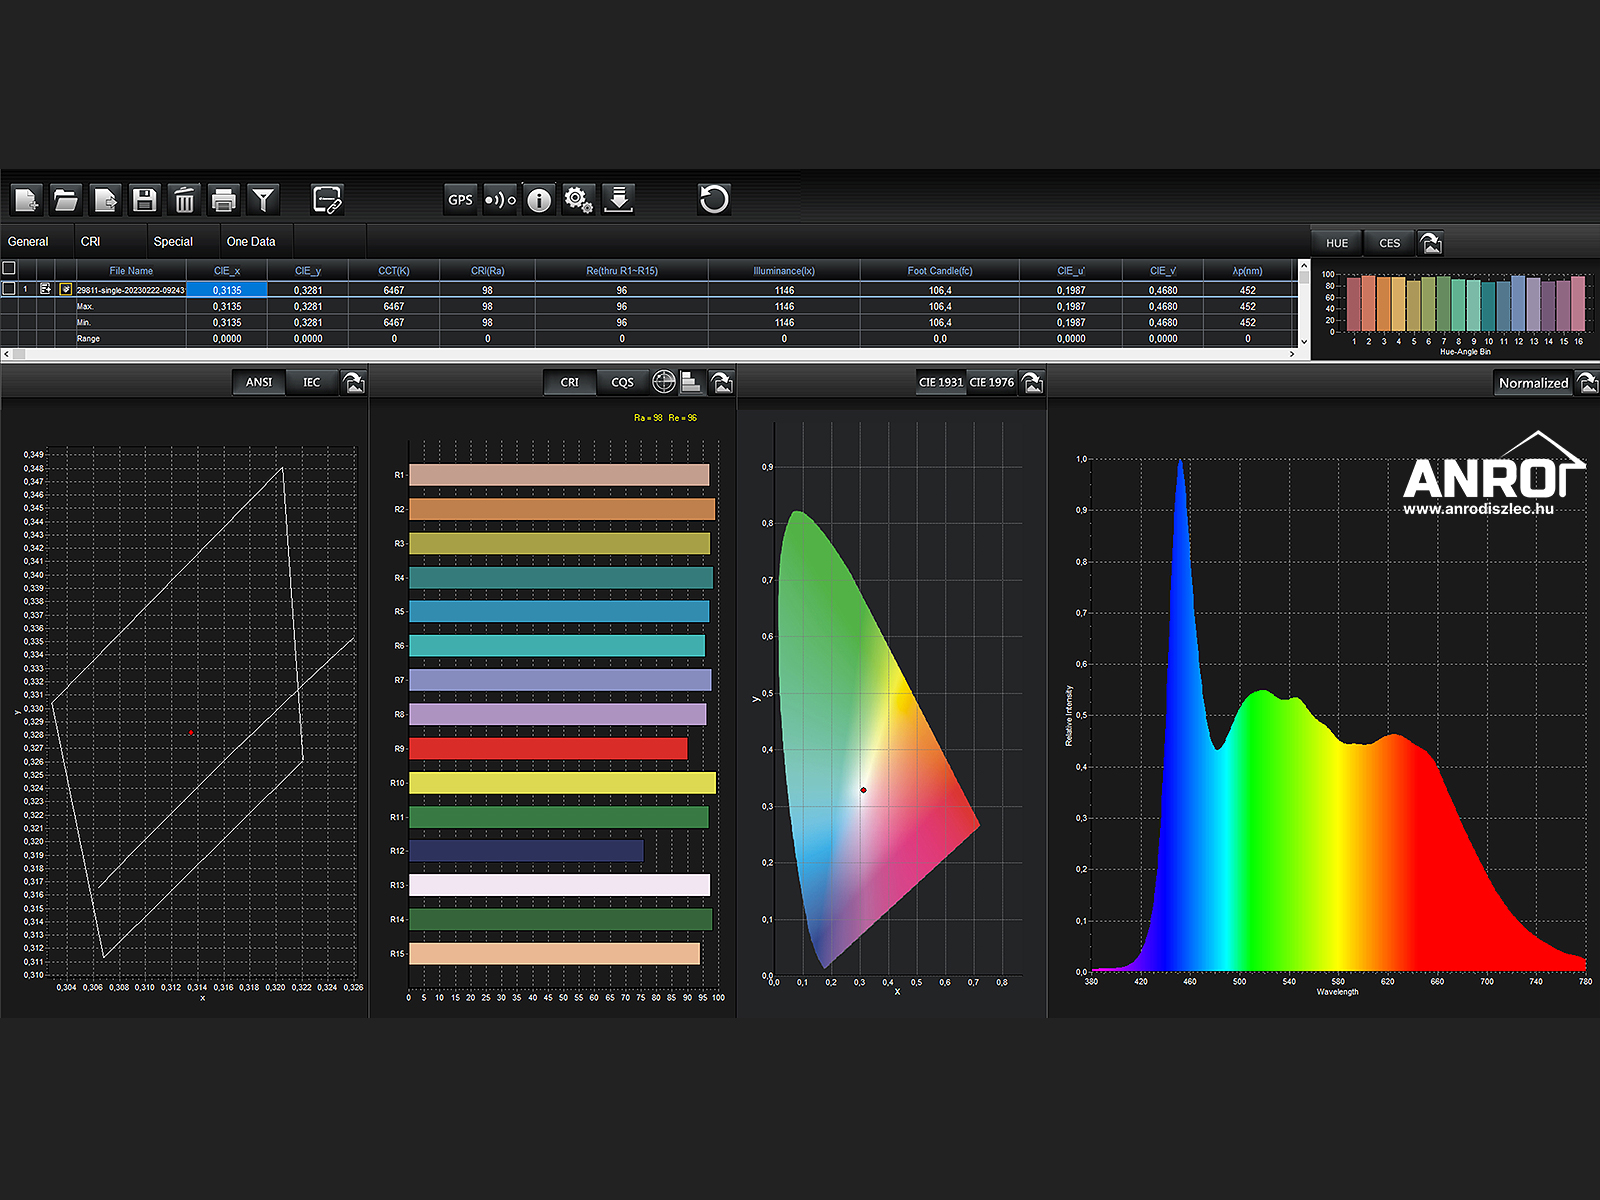Export the HUE/CES chart as an image
Viewport: 1600px width, 1200px height.
coord(1431,243)
